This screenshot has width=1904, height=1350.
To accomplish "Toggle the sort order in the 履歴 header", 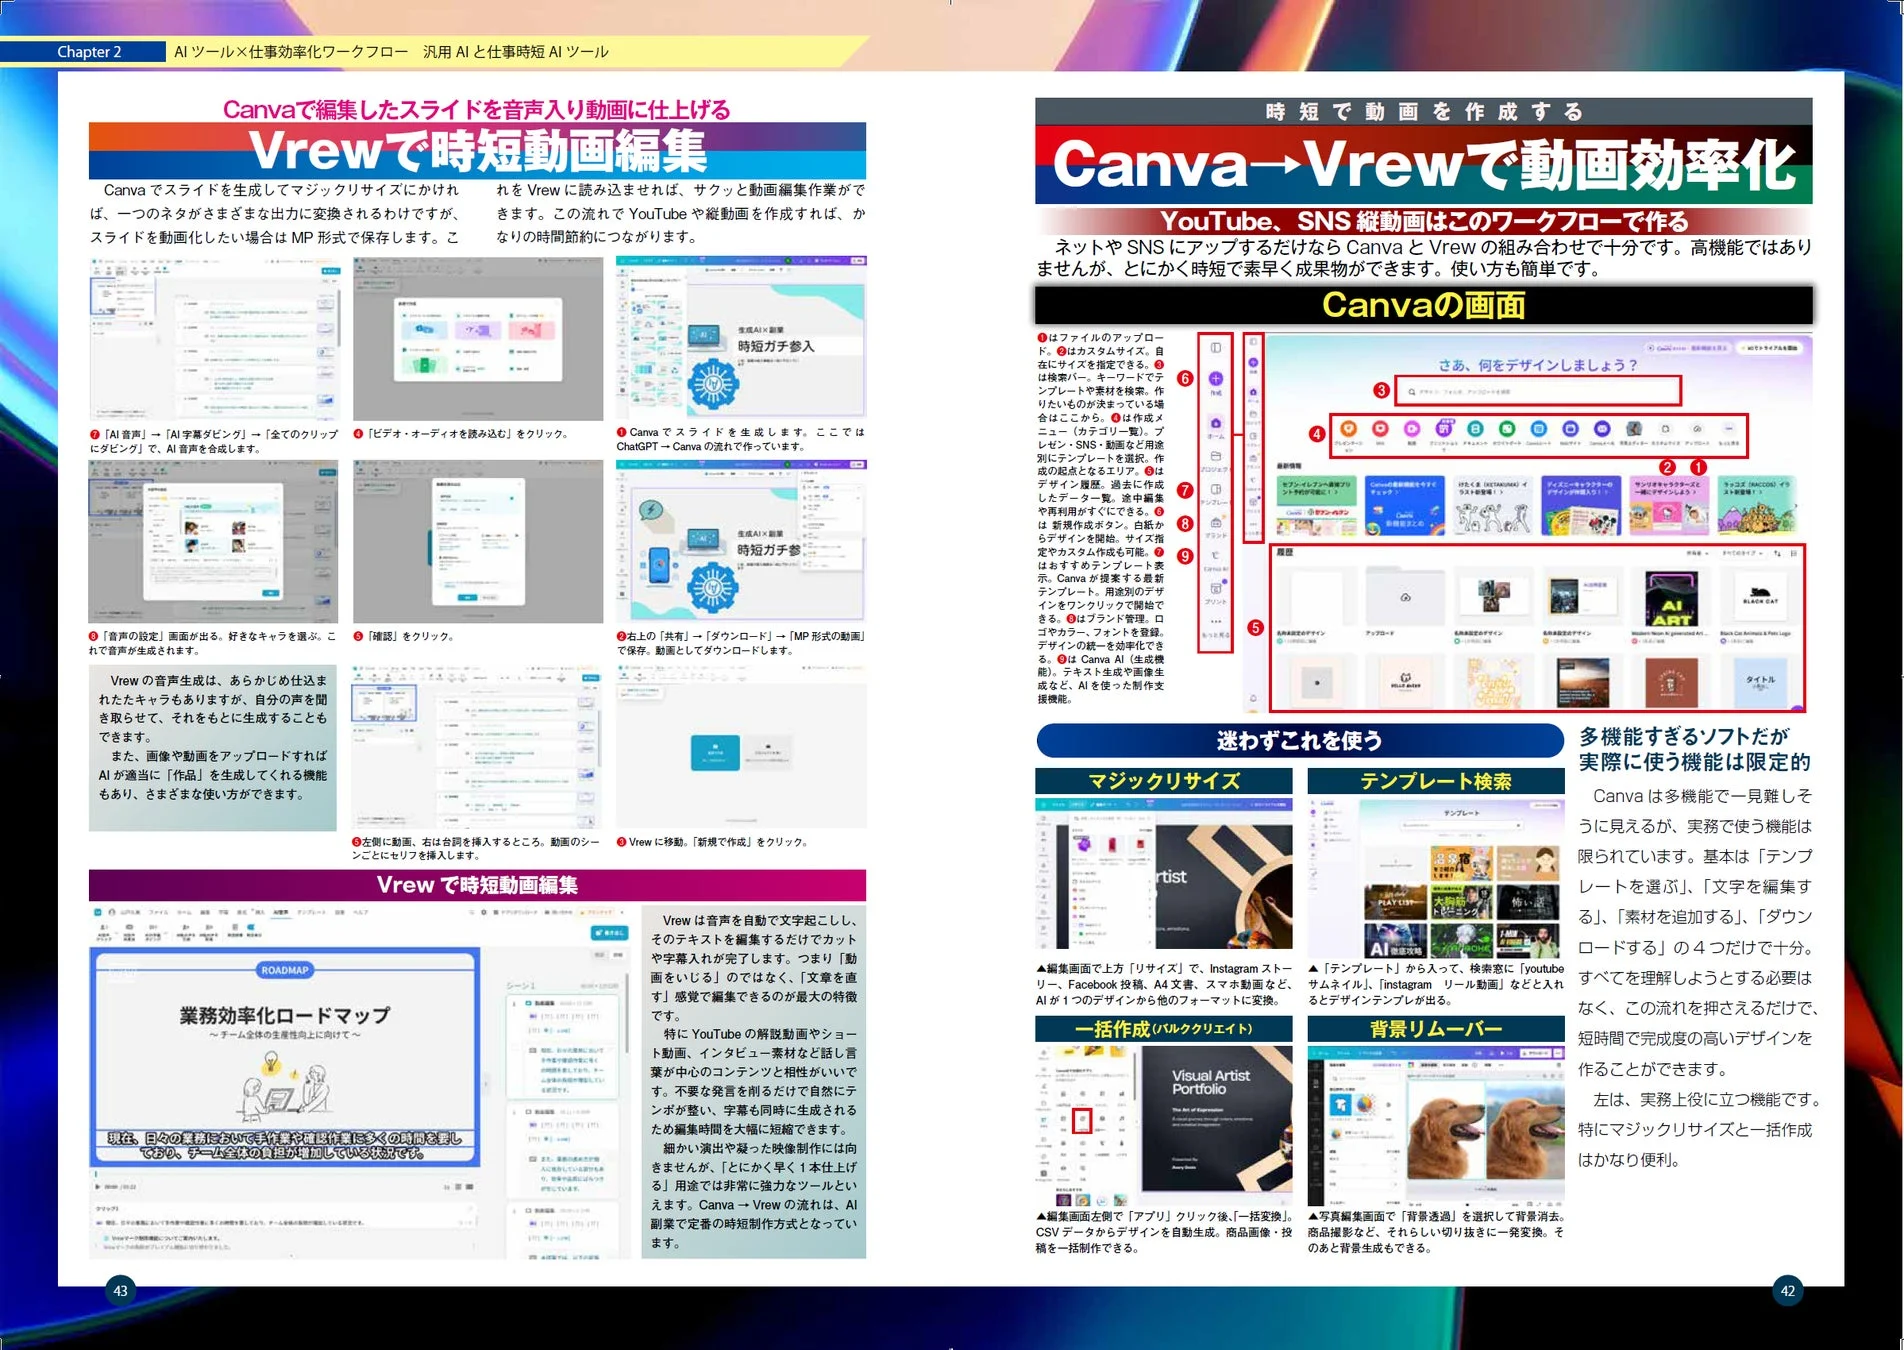I will (x=1777, y=553).
